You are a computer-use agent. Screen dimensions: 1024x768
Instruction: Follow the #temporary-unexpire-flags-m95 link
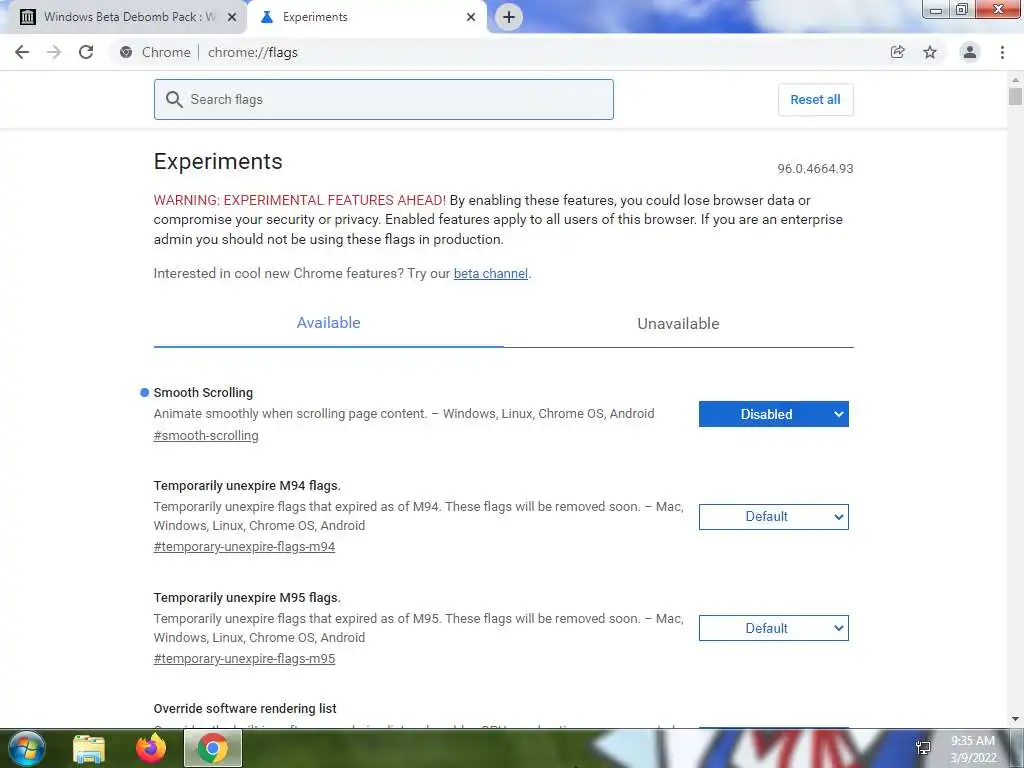(x=244, y=659)
